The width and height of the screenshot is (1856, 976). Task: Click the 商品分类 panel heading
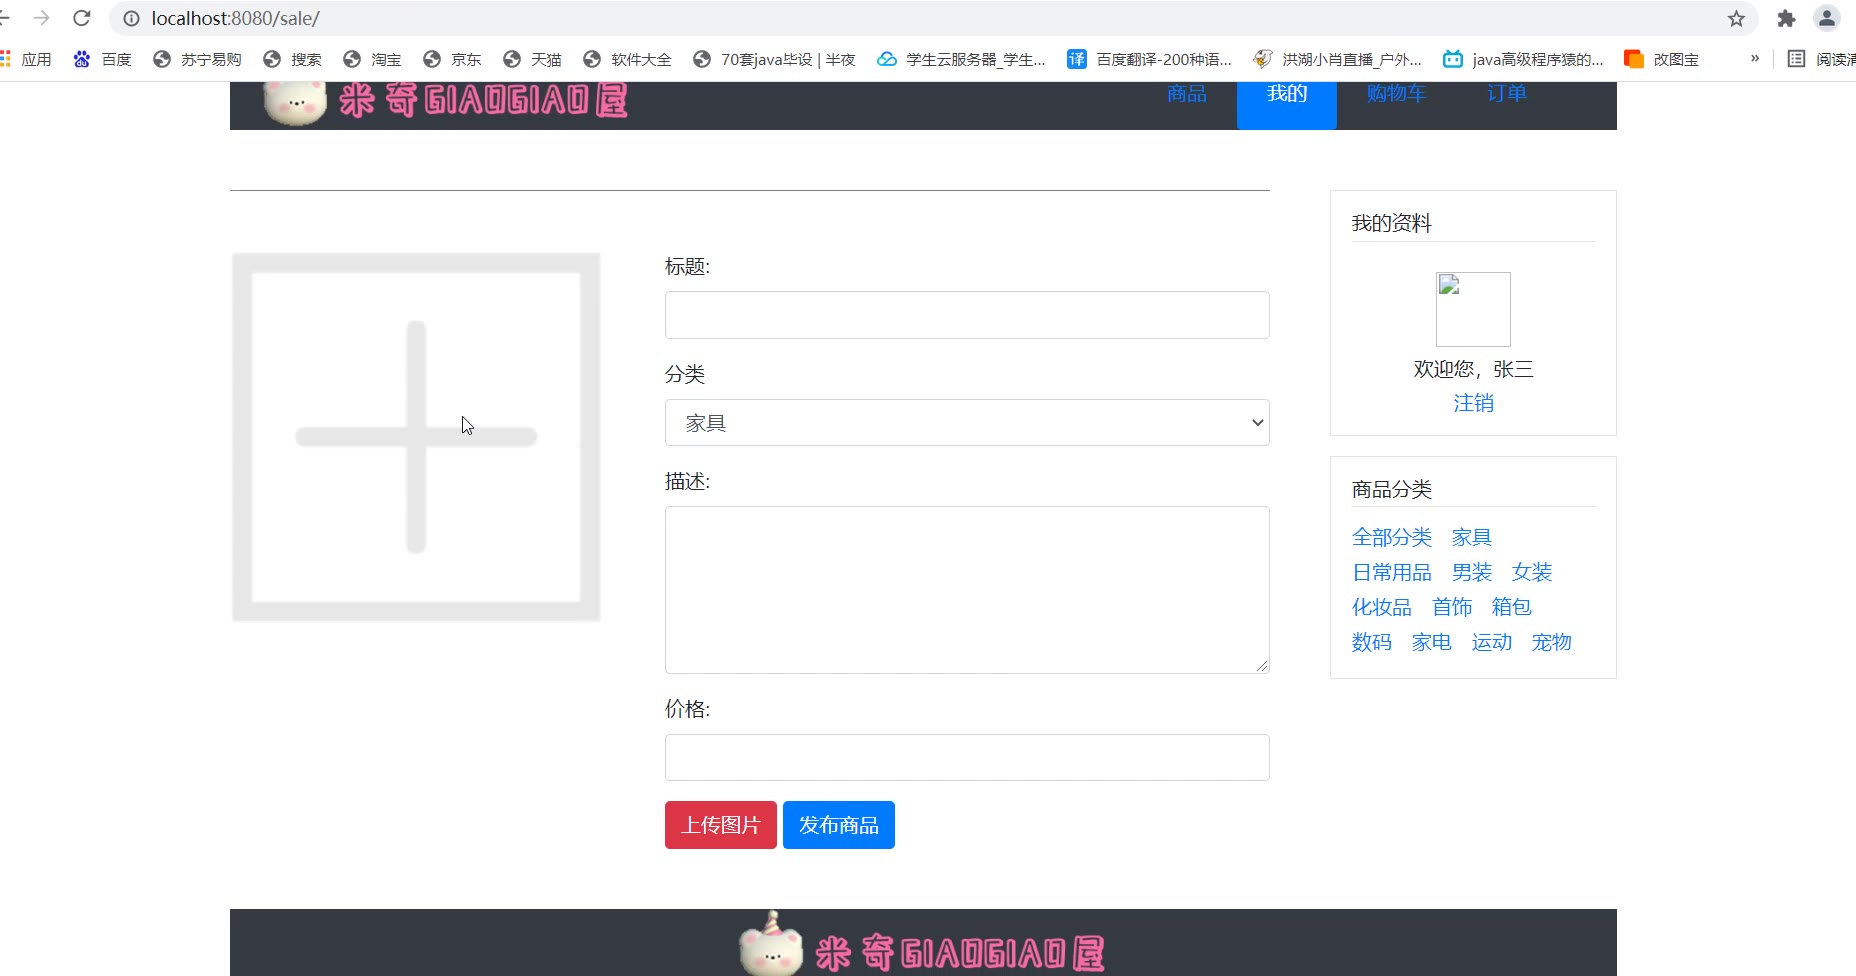(x=1392, y=489)
